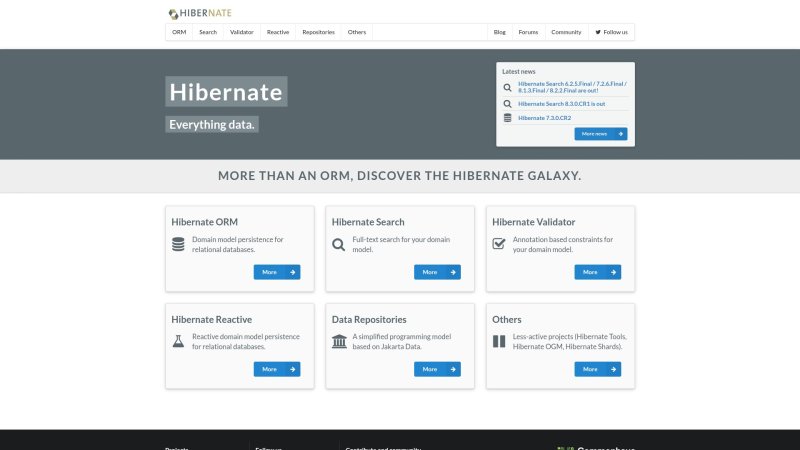The height and width of the screenshot is (450, 800).
Task: Open the Community link
Action: pos(566,32)
